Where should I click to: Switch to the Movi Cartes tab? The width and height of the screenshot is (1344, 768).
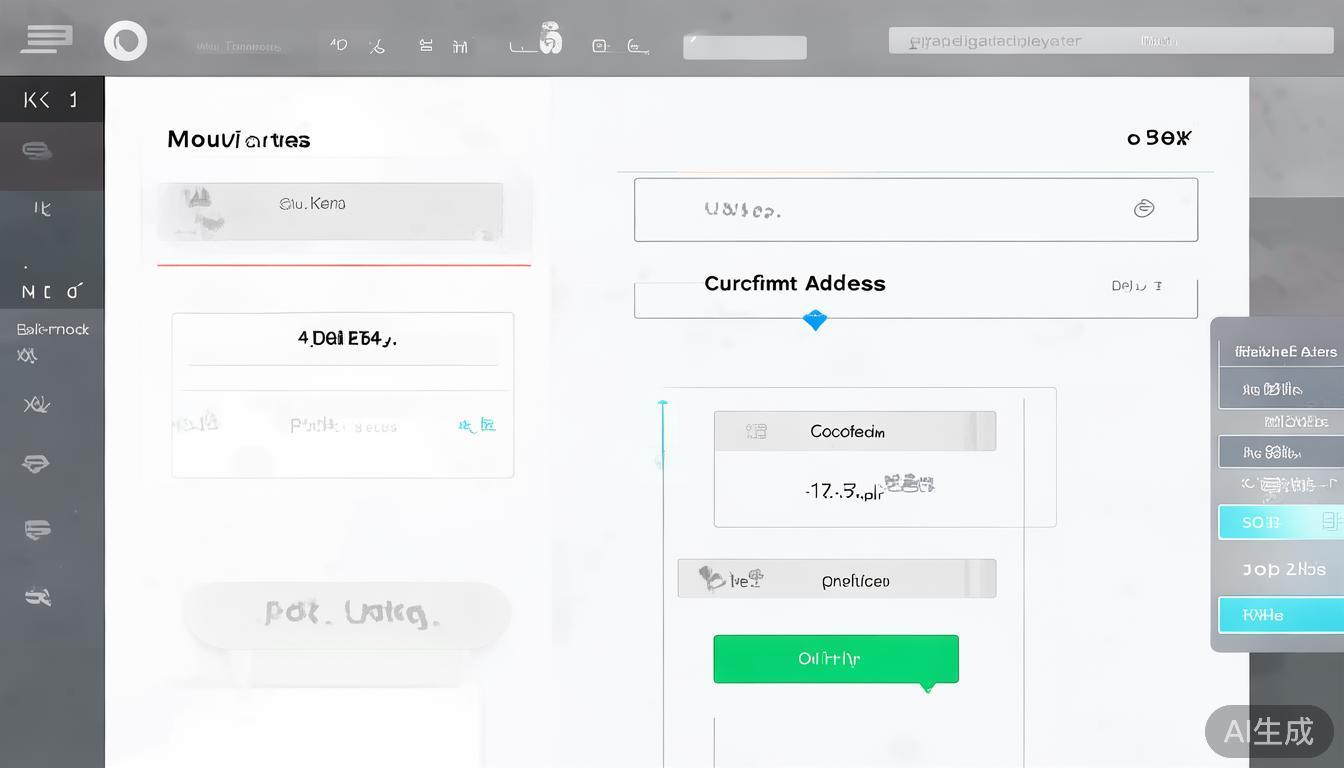coord(238,139)
